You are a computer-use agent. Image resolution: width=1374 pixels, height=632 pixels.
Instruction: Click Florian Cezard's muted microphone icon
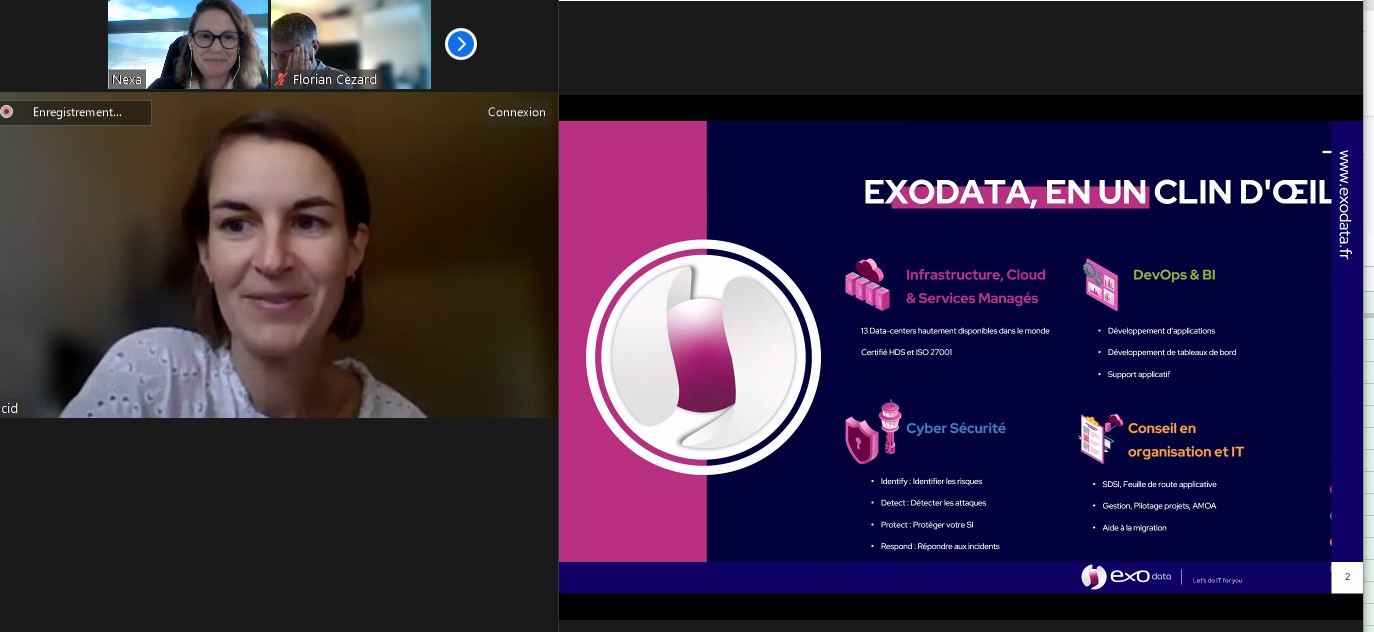coord(282,79)
